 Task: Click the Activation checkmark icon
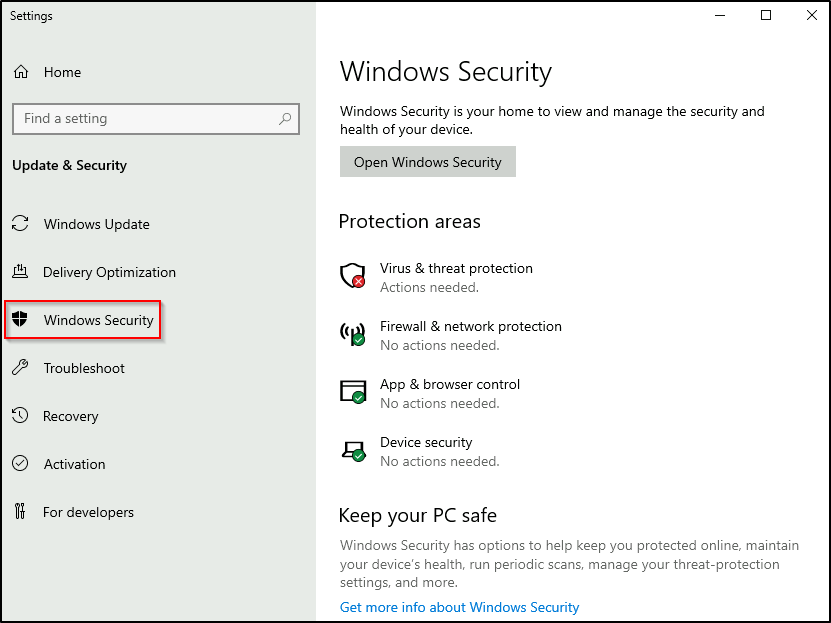point(20,464)
